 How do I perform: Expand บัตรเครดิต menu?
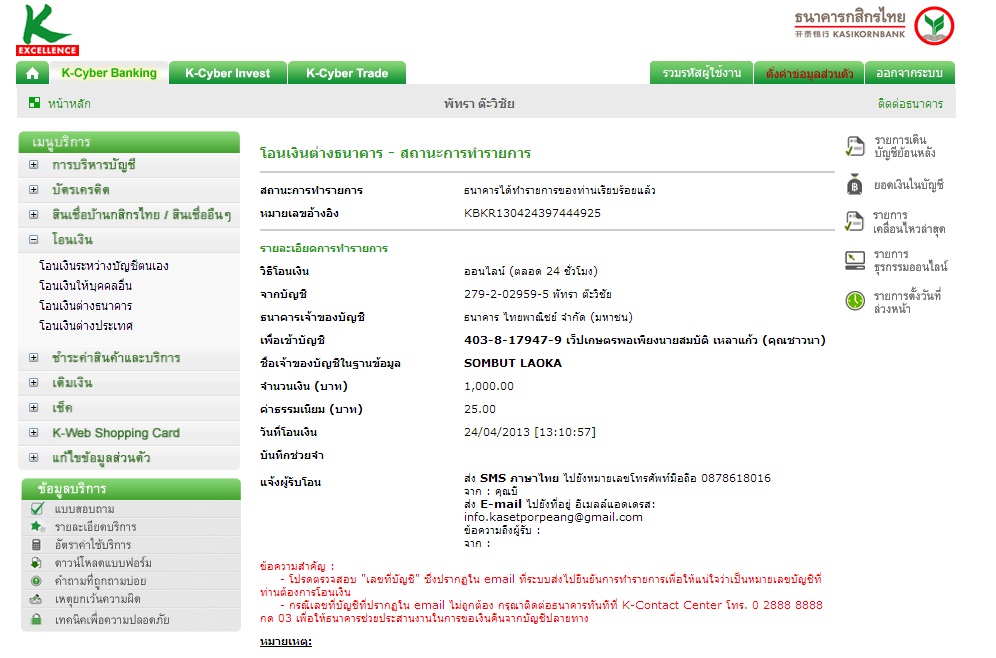[x=34, y=189]
